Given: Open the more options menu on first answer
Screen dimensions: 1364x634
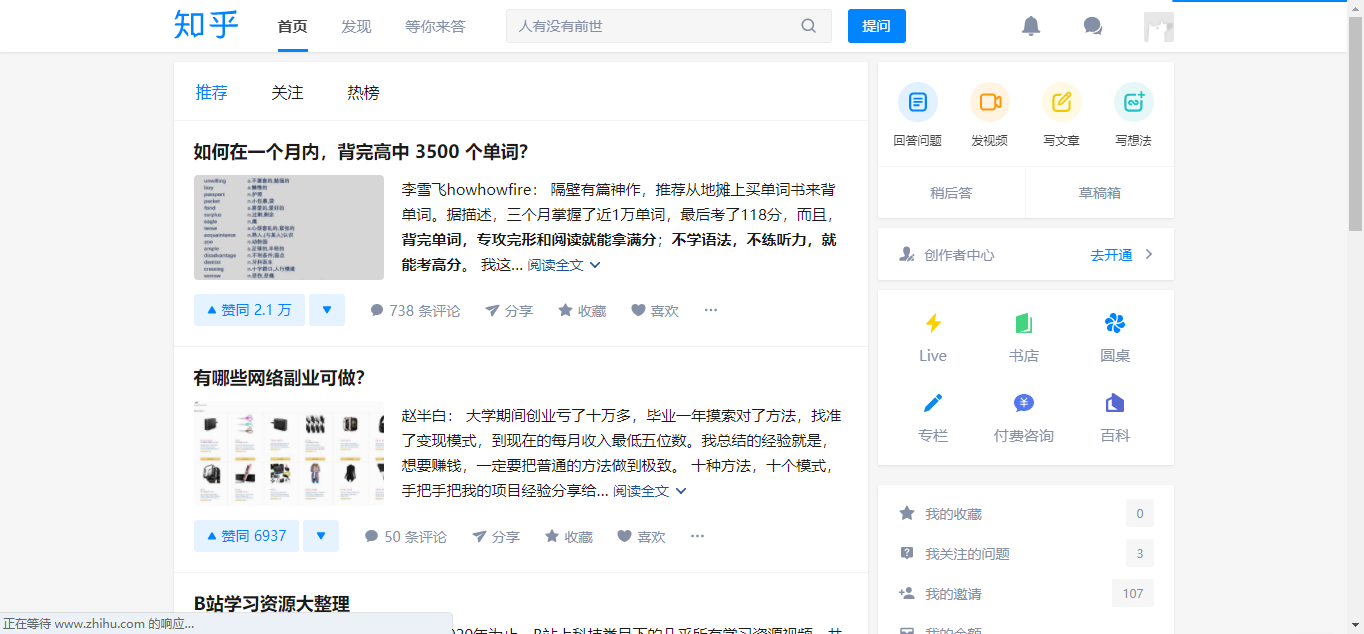Looking at the screenshot, I should 710,310.
